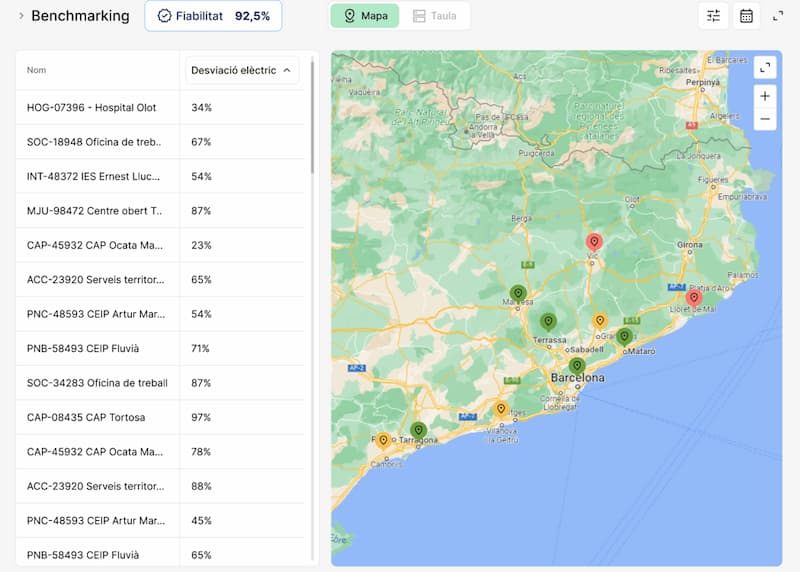Image resolution: width=800 pixels, height=572 pixels.
Task: Click the 34% deviation value
Action: 201,108
